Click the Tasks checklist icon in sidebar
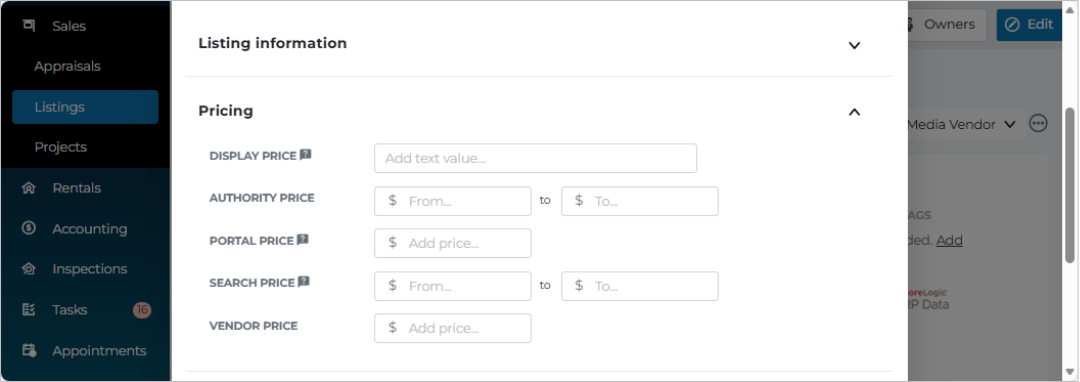The image size is (1080, 382). (x=29, y=310)
